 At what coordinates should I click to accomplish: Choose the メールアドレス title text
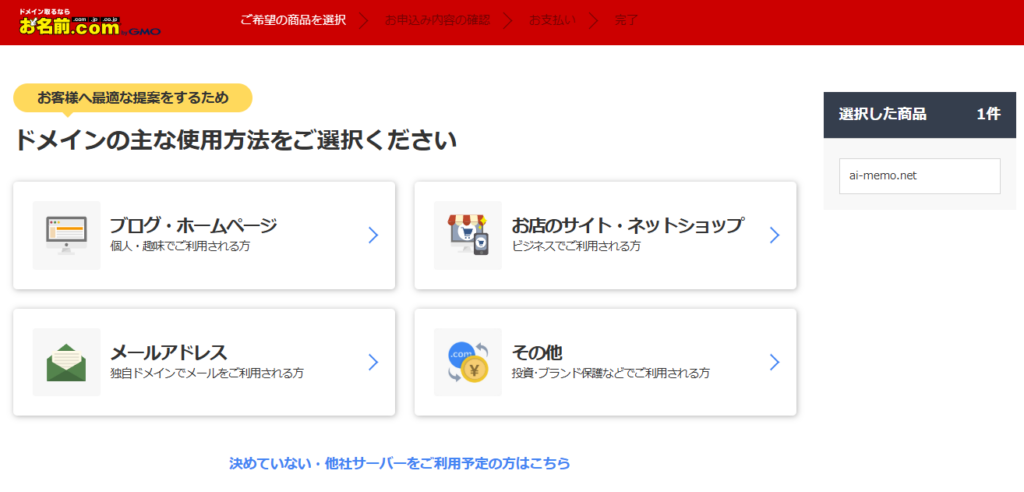[x=169, y=352]
